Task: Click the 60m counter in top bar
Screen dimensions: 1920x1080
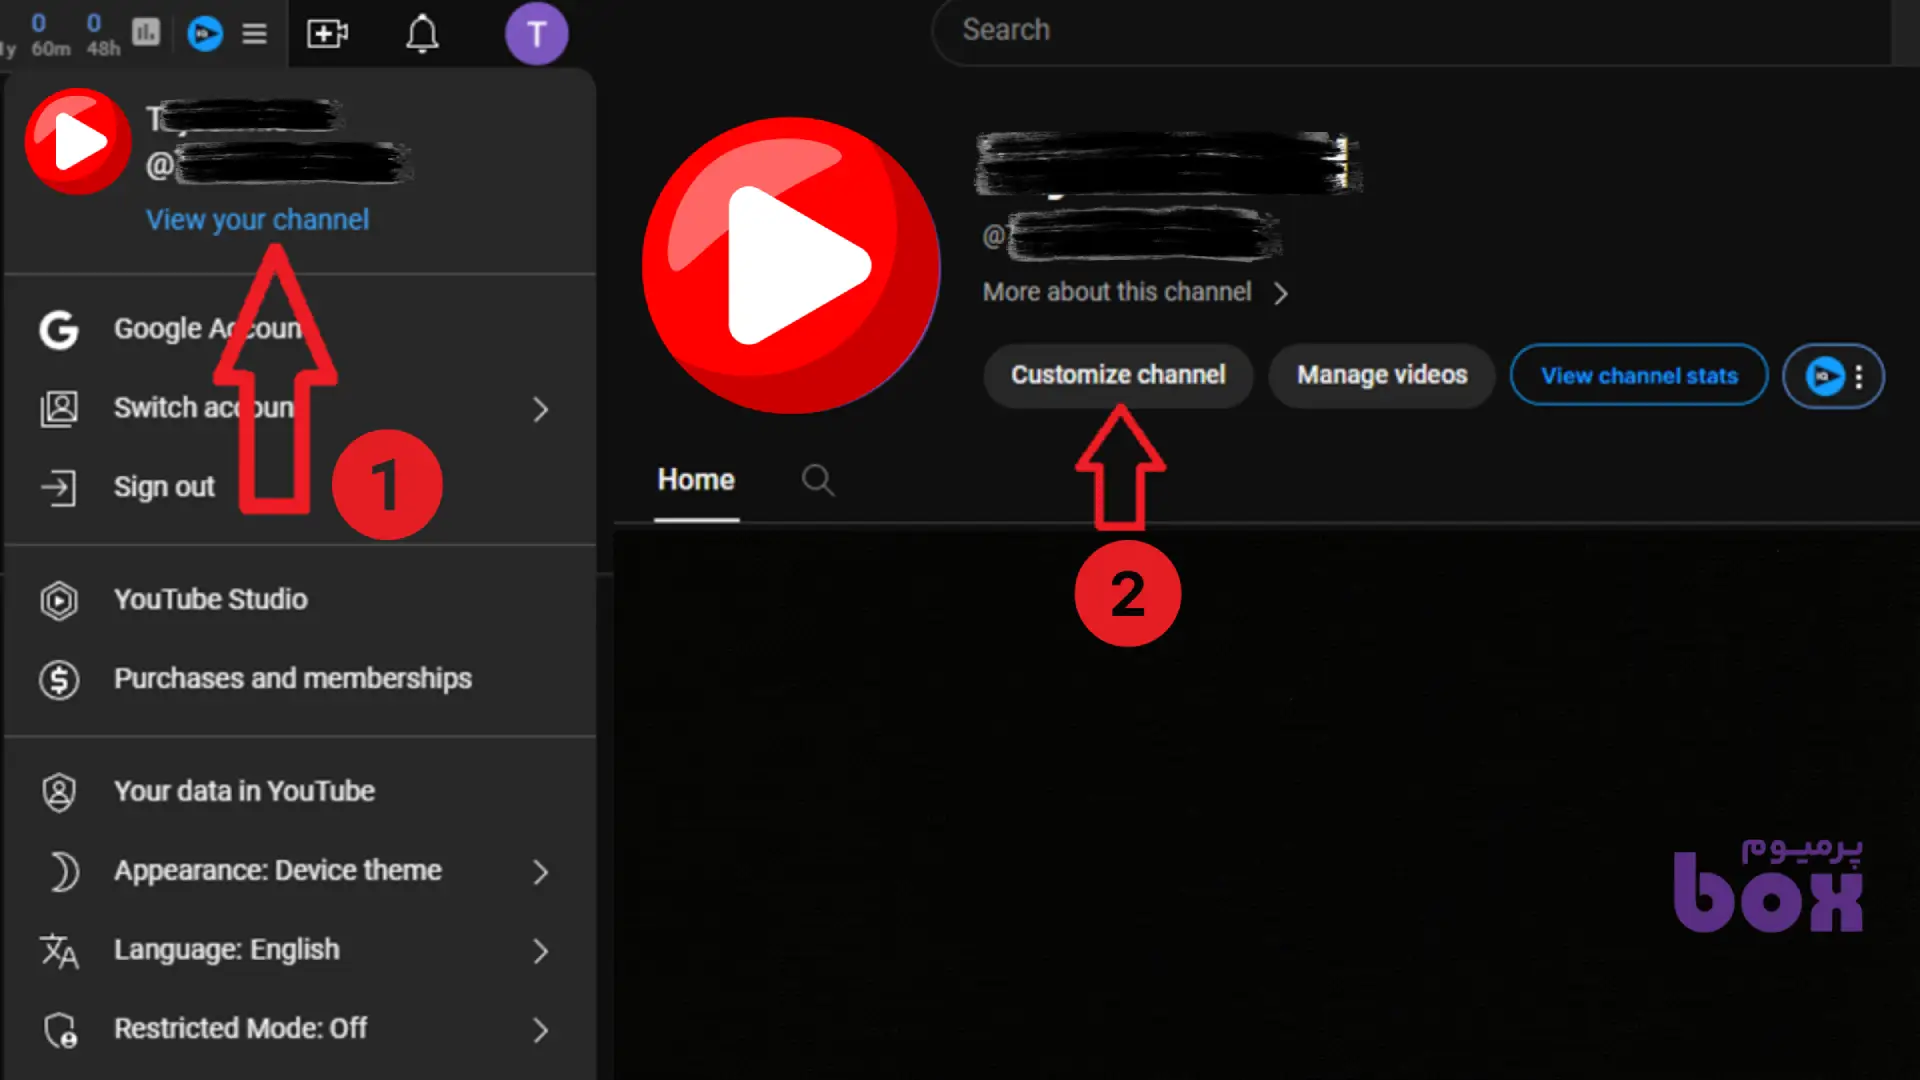Action: [50, 34]
